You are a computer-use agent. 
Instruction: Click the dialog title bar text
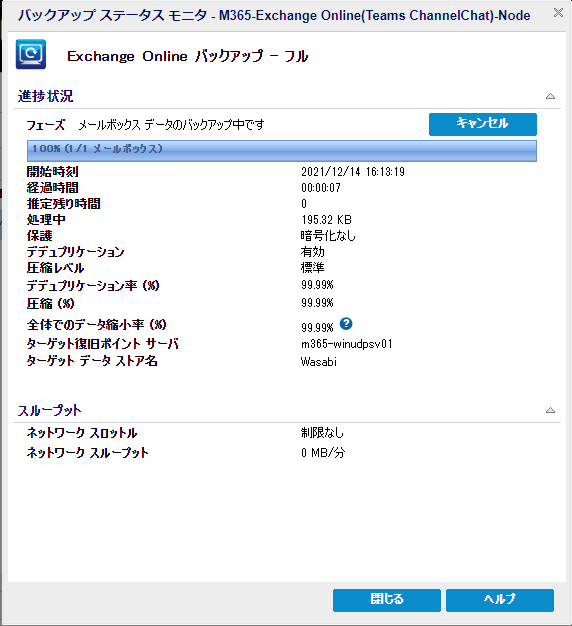(274, 16)
